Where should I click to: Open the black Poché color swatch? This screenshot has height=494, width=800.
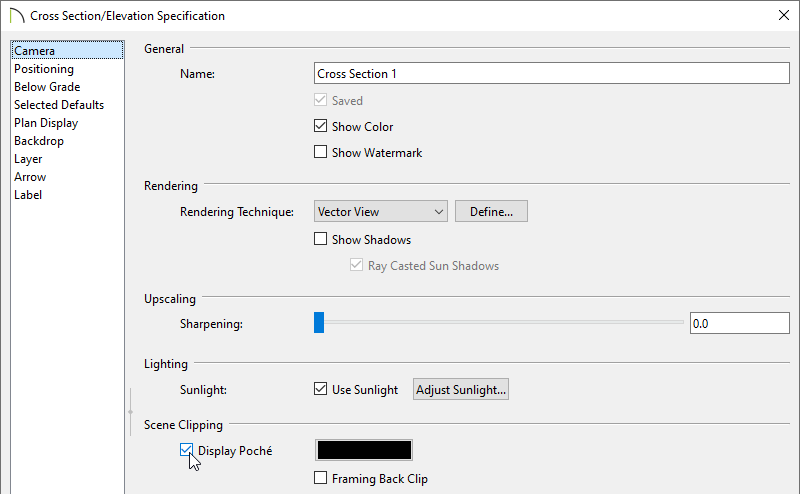point(364,451)
